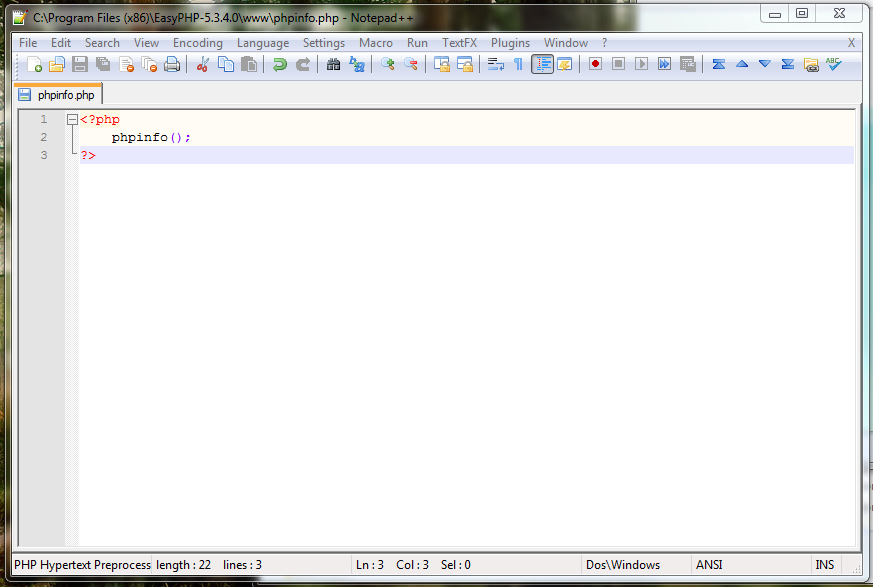Click the Notepad++ title bar icon
This screenshot has width=873, height=587.
20,17
